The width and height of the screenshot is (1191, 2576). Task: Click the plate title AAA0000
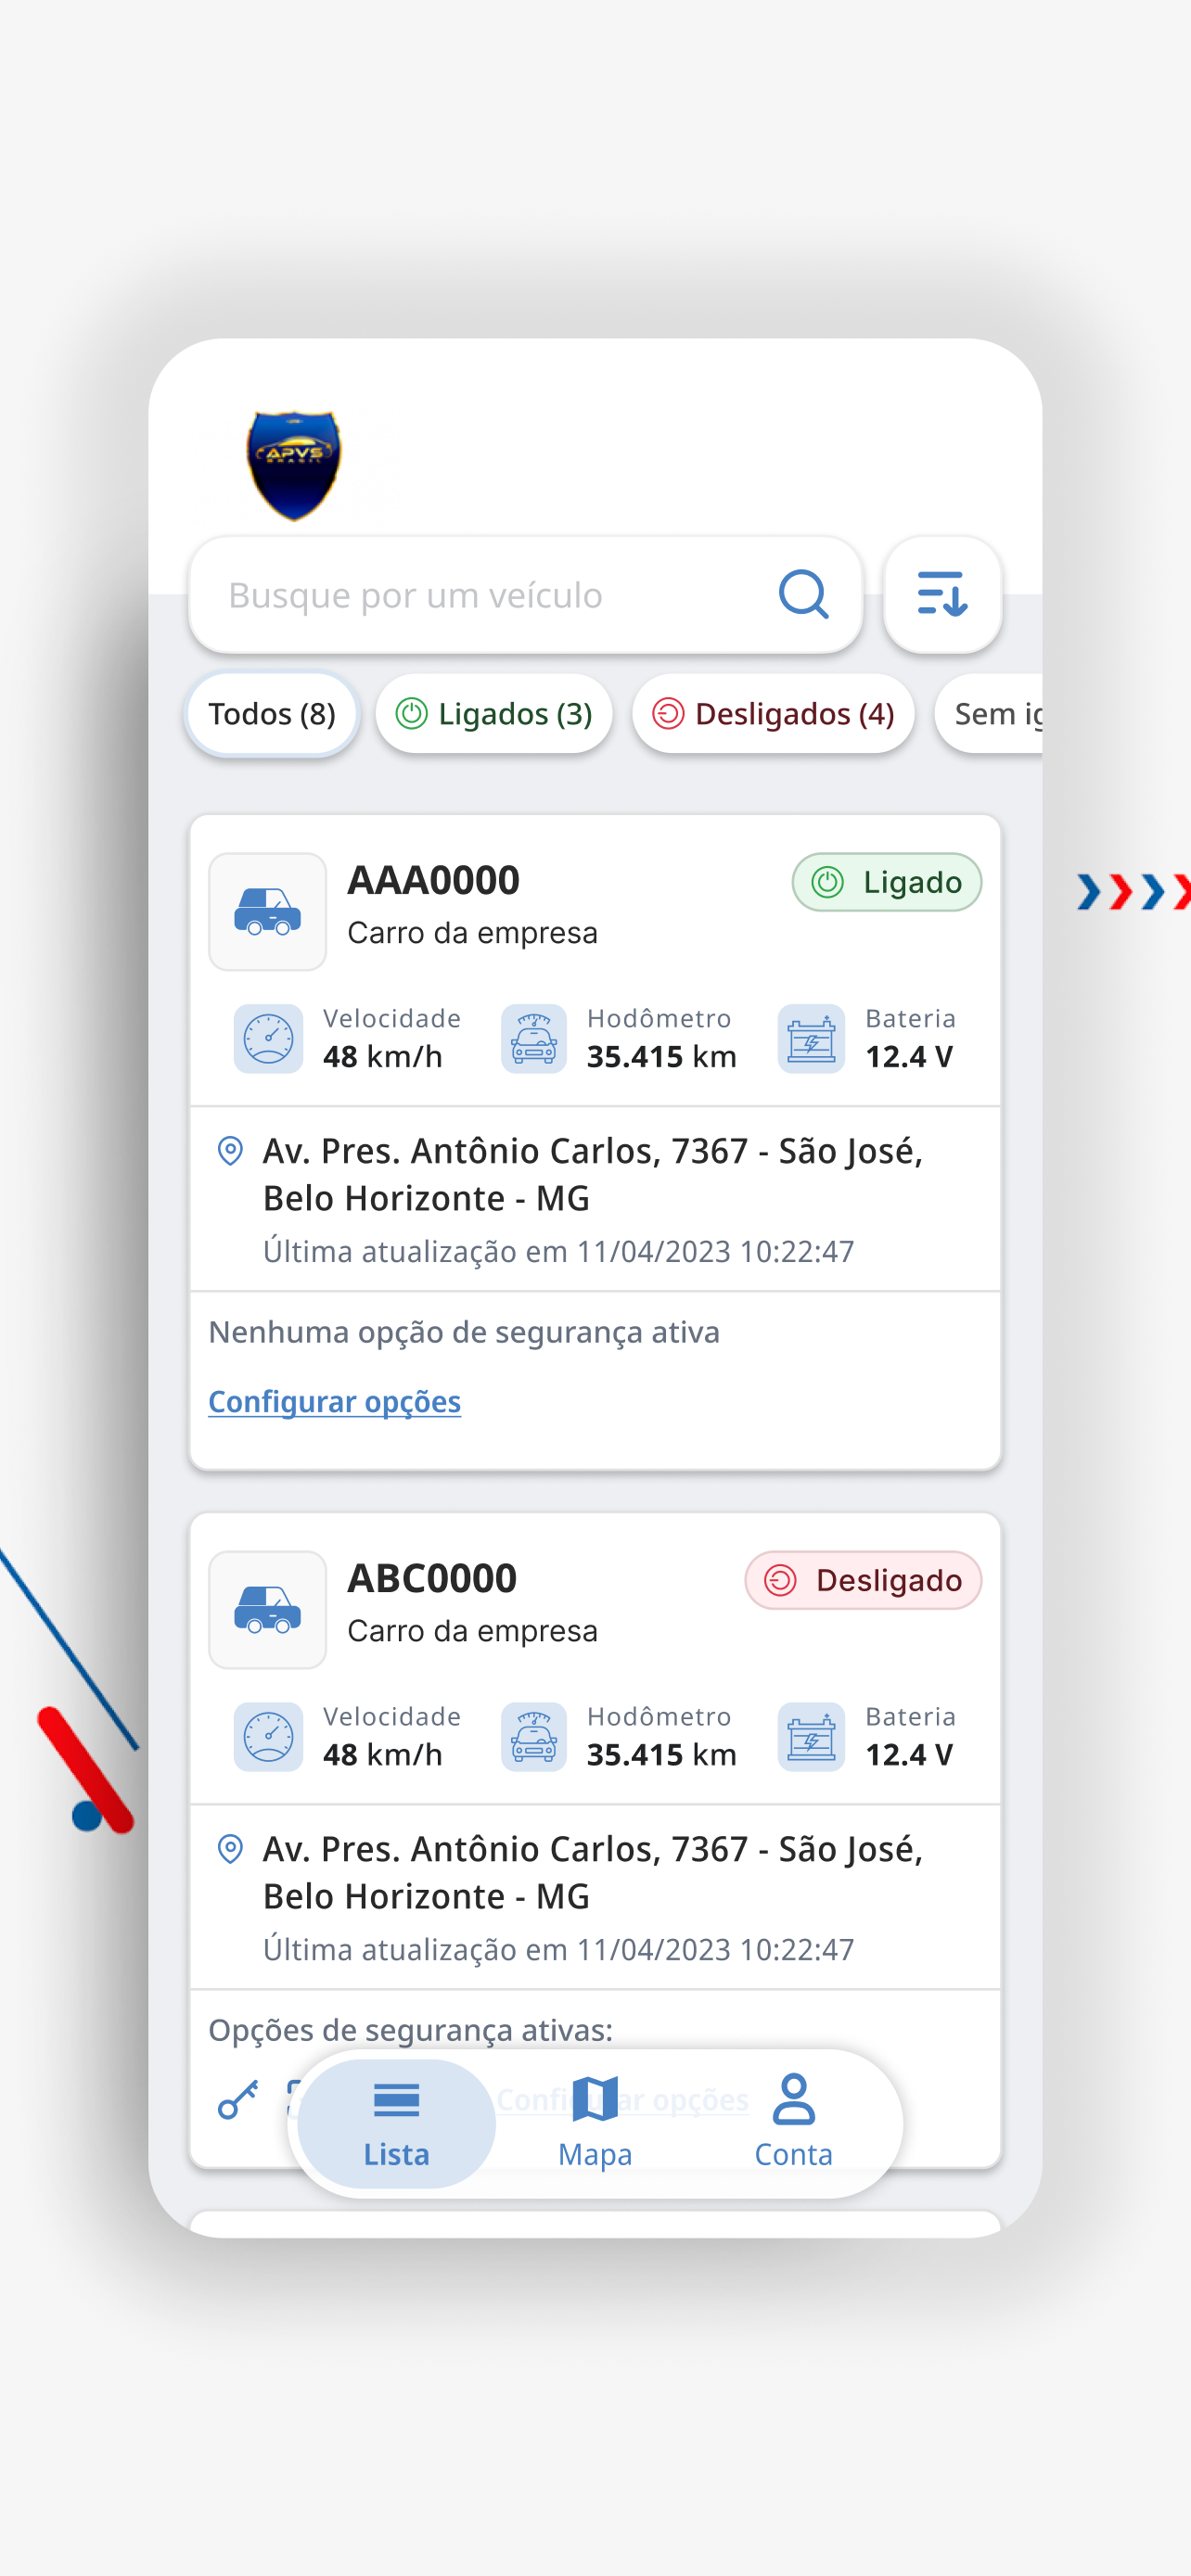pyautogui.click(x=433, y=880)
